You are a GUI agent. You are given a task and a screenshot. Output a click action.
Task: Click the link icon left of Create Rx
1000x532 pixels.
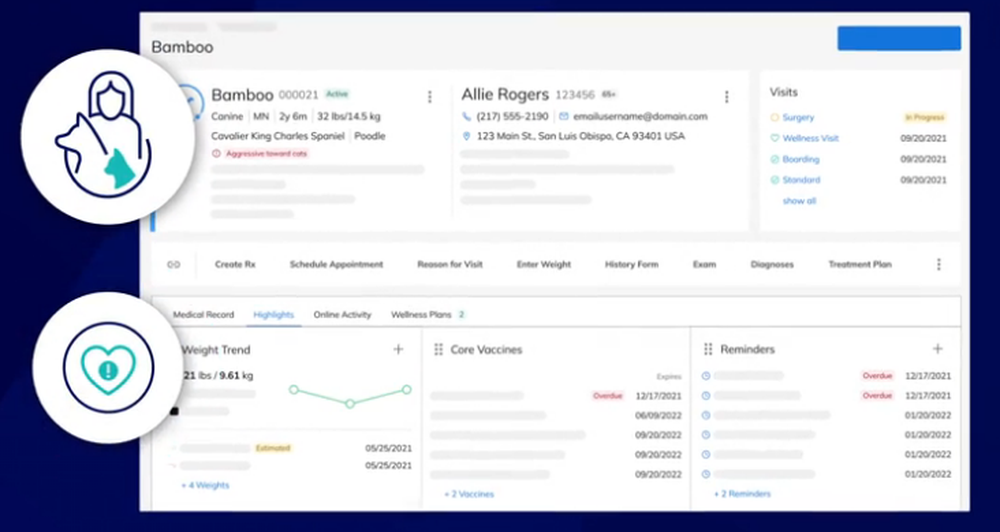(173, 264)
